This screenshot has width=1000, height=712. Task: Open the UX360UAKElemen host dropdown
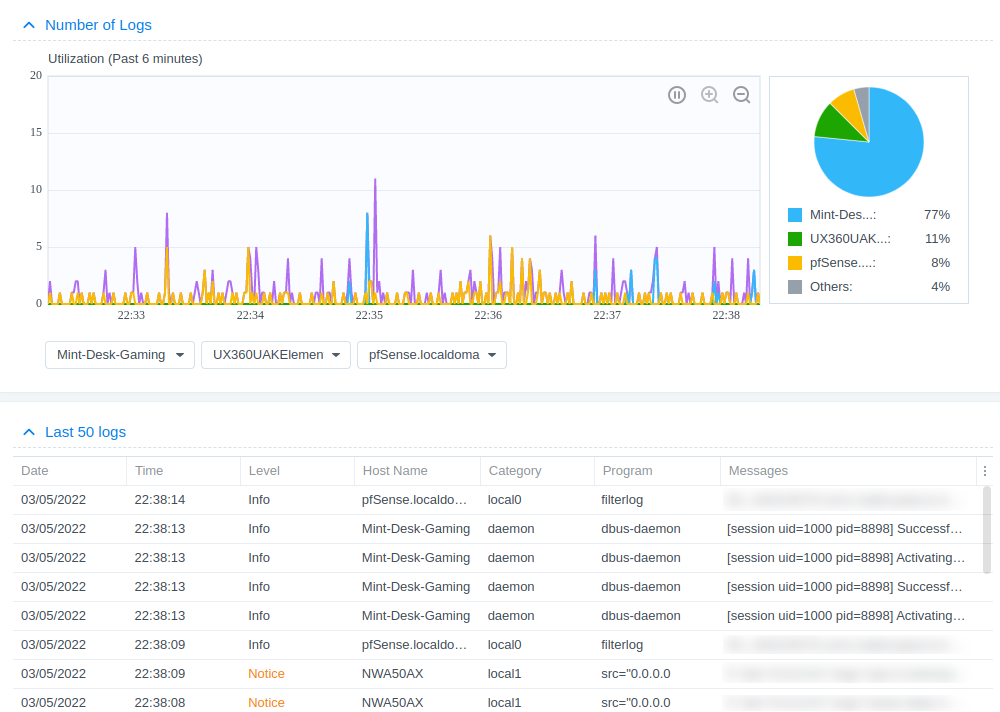pyautogui.click(x=276, y=355)
